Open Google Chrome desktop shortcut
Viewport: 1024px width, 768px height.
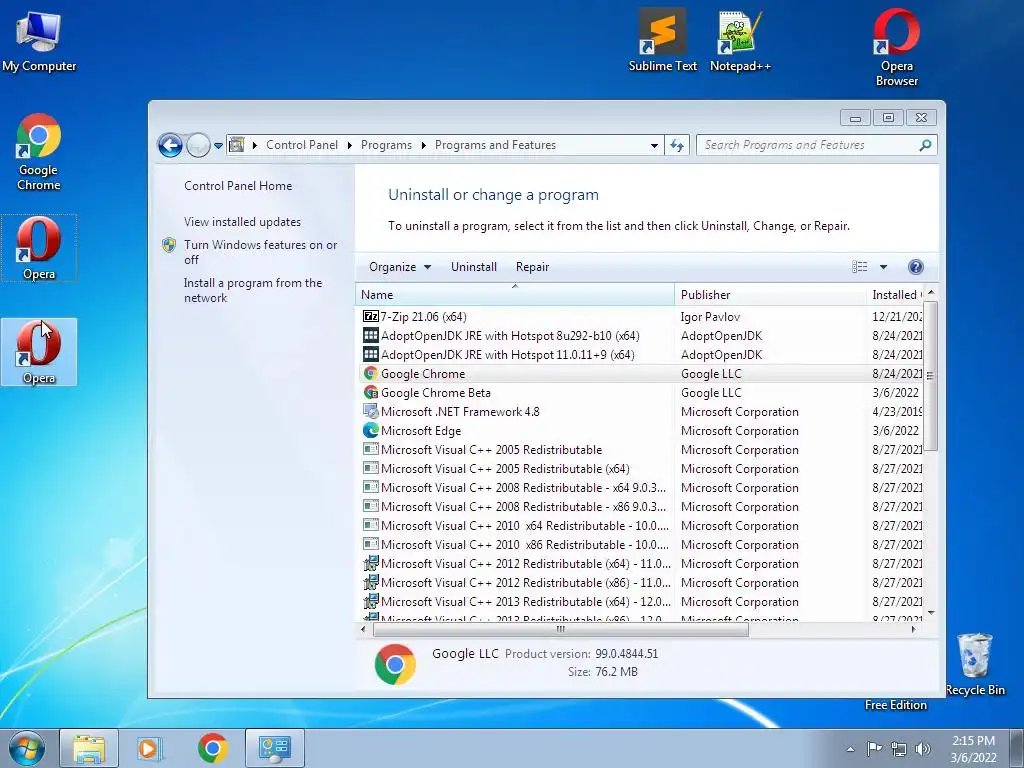[39, 152]
